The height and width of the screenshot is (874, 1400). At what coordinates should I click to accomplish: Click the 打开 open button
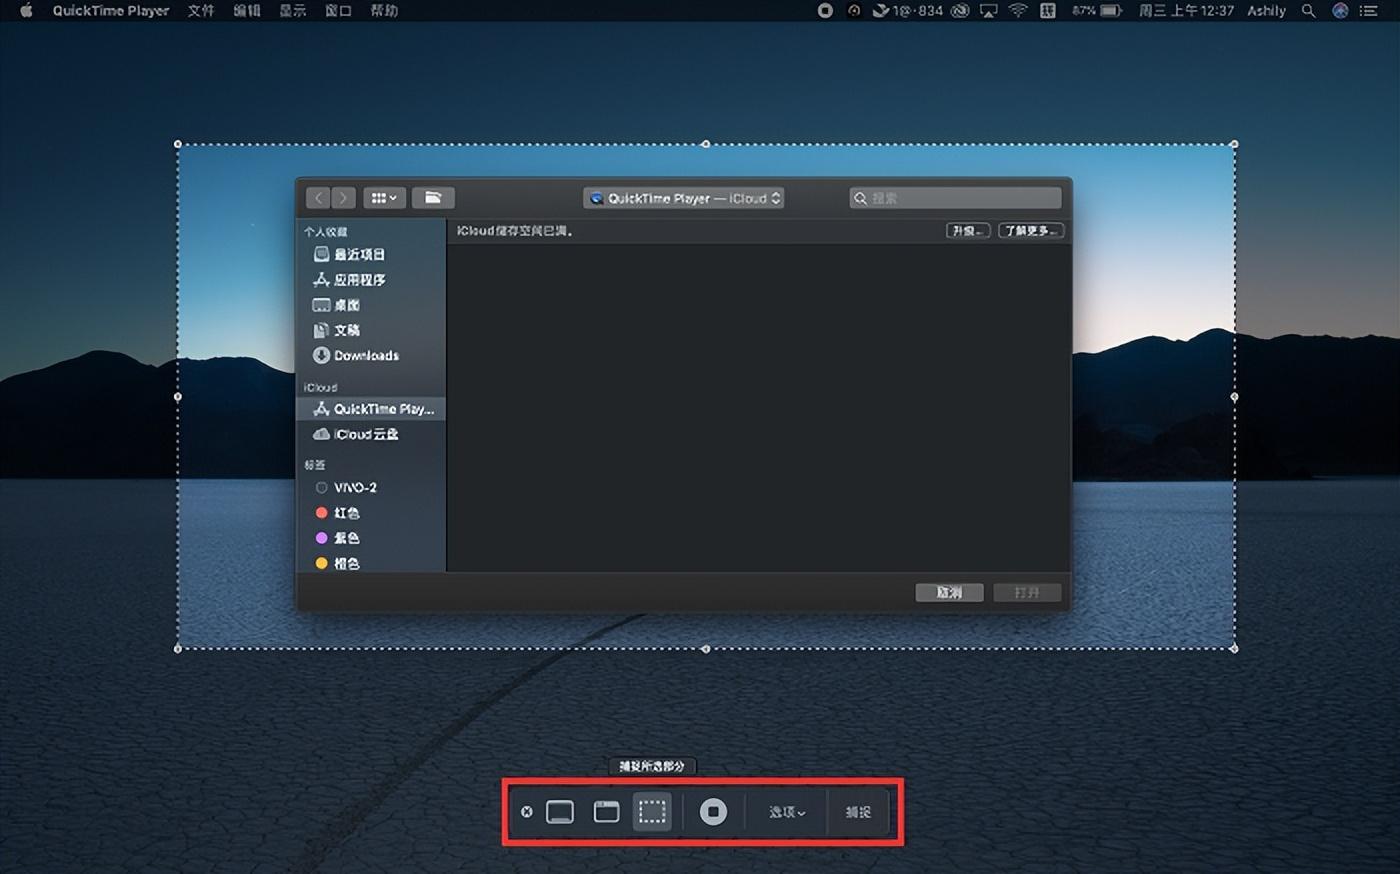1027,593
